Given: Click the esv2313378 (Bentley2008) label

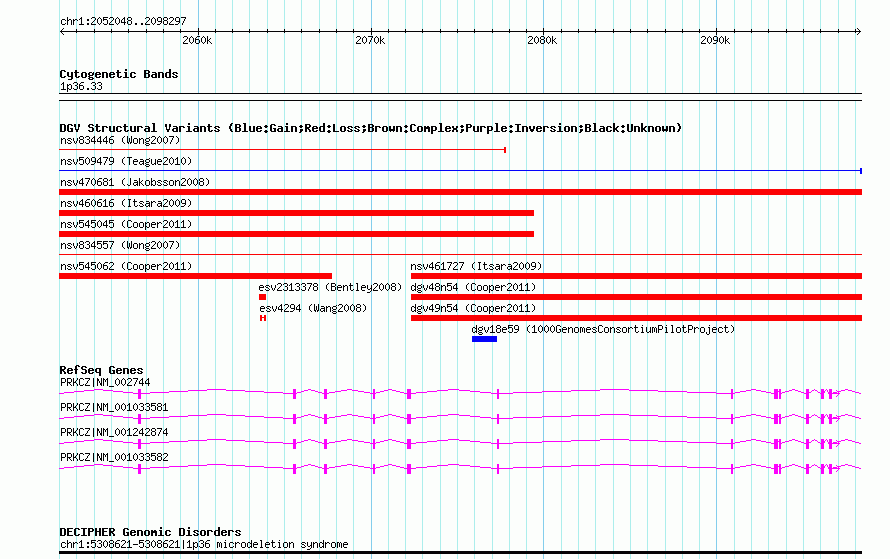Looking at the screenshot, I should (x=330, y=287).
